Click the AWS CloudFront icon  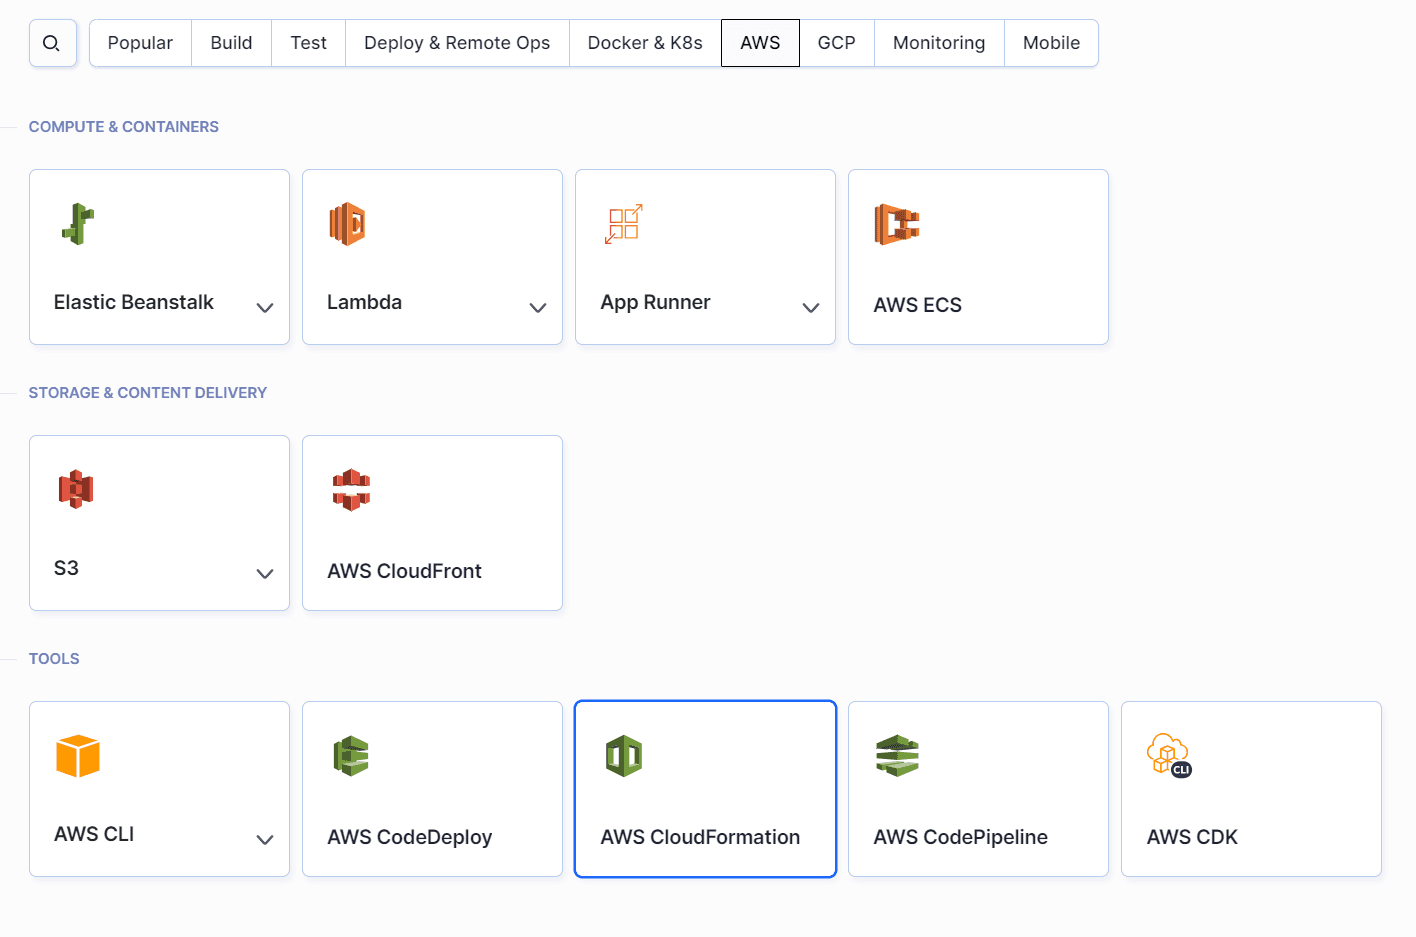click(x=351, y=489)
